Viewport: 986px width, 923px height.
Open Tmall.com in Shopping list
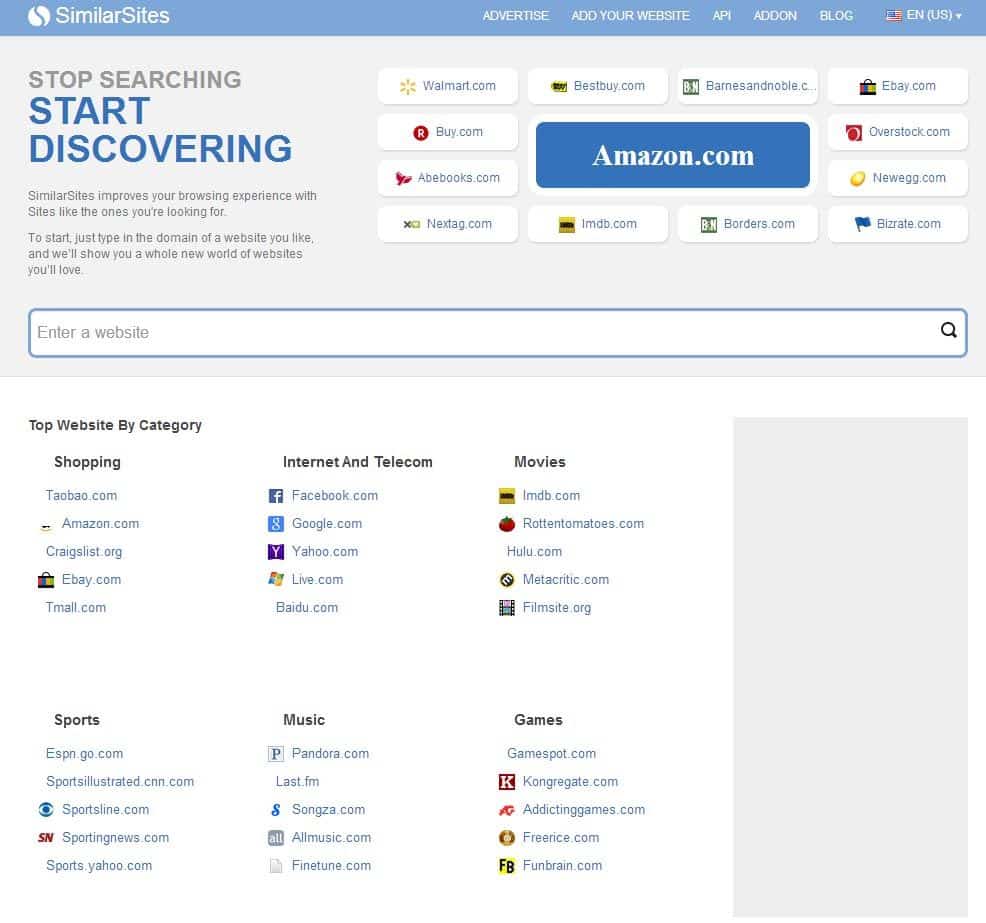[75, 608]
